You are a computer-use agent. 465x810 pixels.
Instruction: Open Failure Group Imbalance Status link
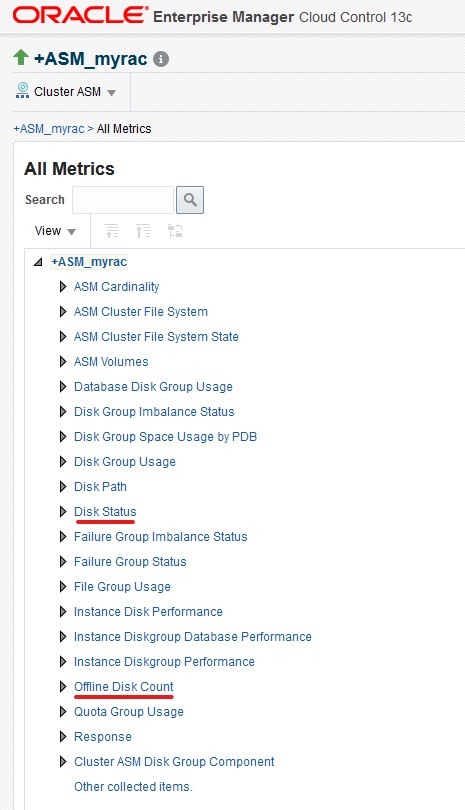[x=161, y=537]
